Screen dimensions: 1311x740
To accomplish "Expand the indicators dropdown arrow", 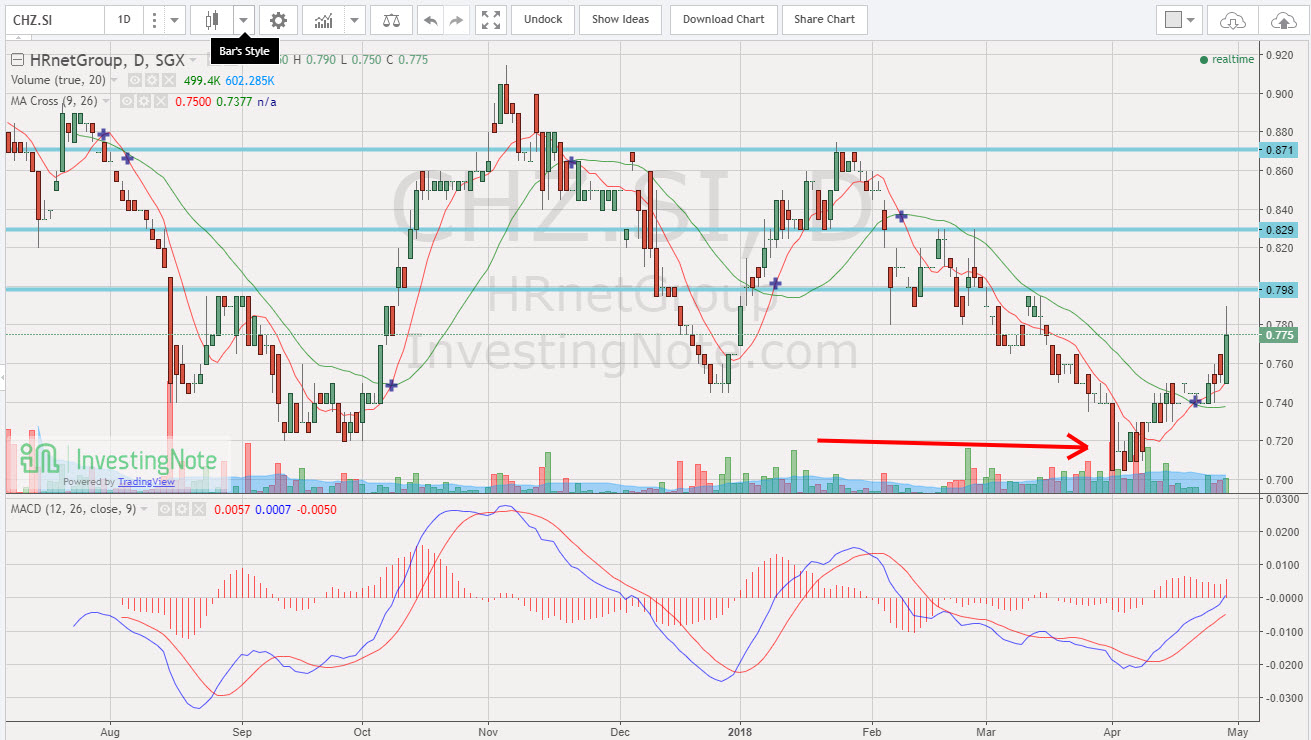I will click(x=354, y=20).
